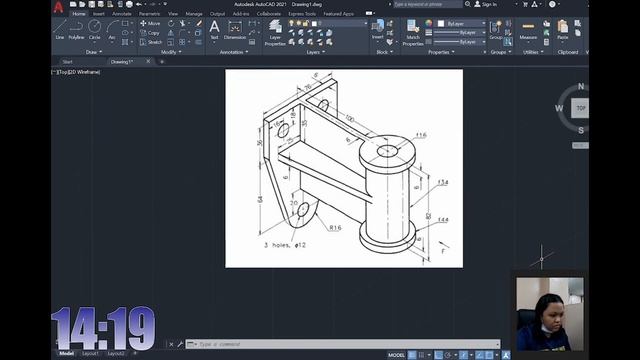Click the Dimension tool
Image resolution: width=640 pixels, height=360 pixels.
click(235, 30)
